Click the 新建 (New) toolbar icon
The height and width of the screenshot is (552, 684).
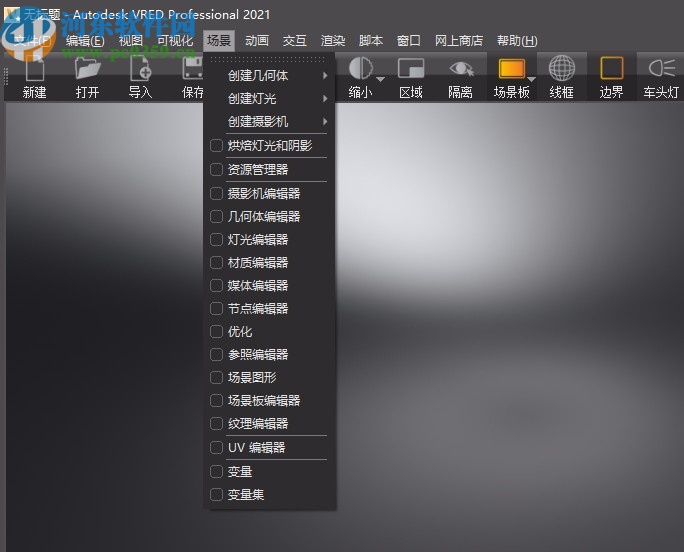pos(34,69)
